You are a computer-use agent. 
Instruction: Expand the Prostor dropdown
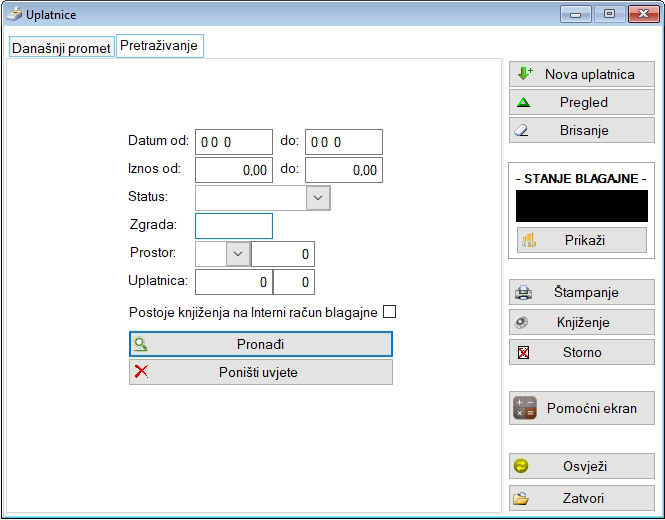[238, 254]
